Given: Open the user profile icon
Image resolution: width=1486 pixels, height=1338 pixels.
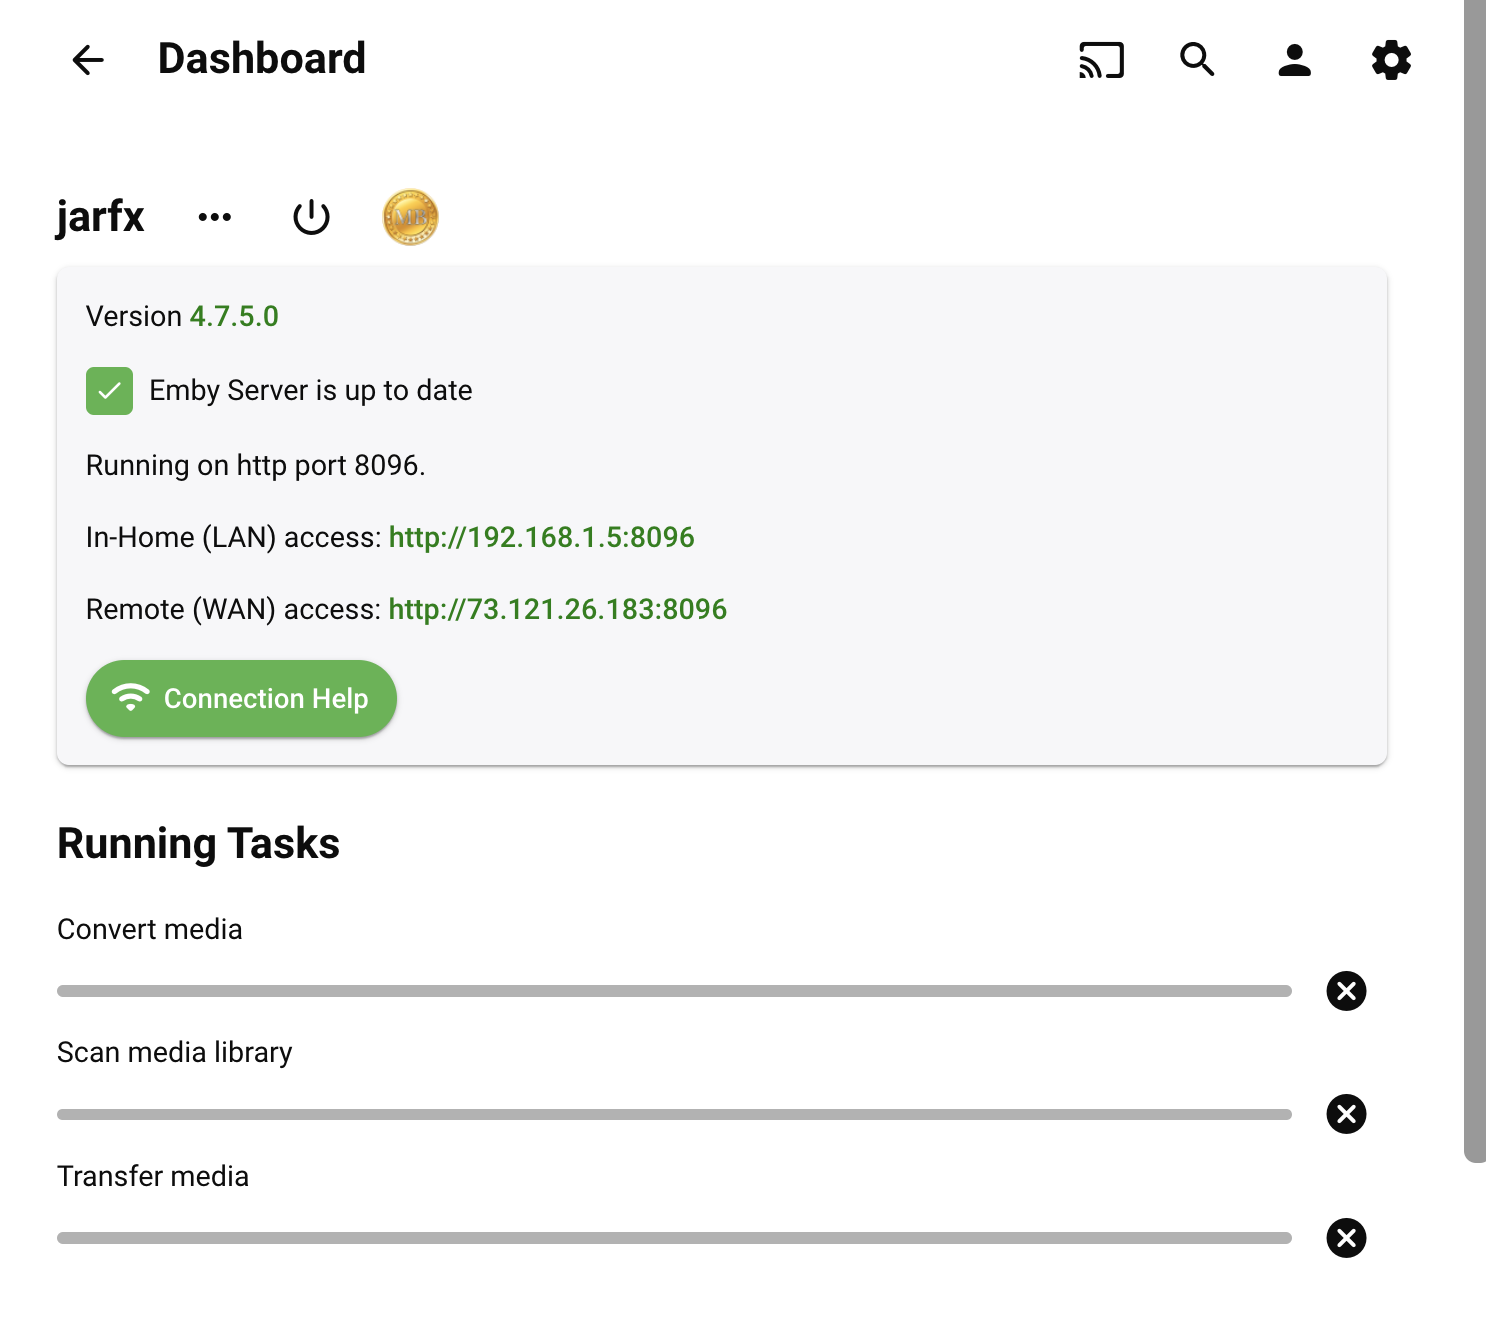Looking at the screenshot, I should coord(1294,60).
